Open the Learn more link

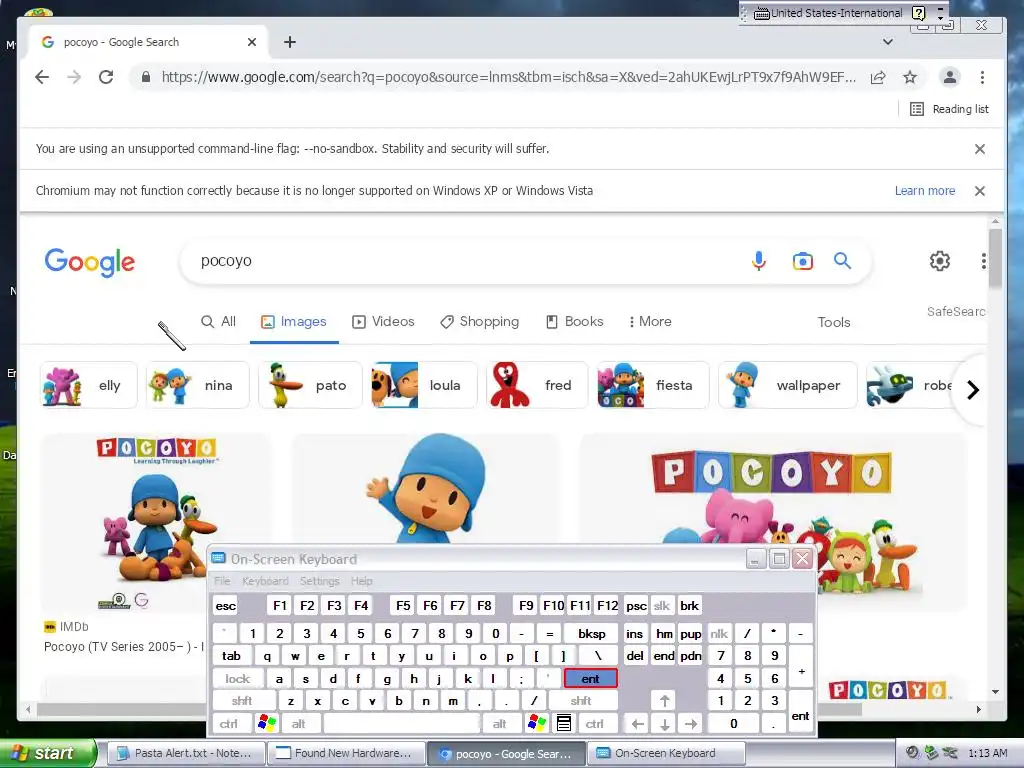(925, 191)
